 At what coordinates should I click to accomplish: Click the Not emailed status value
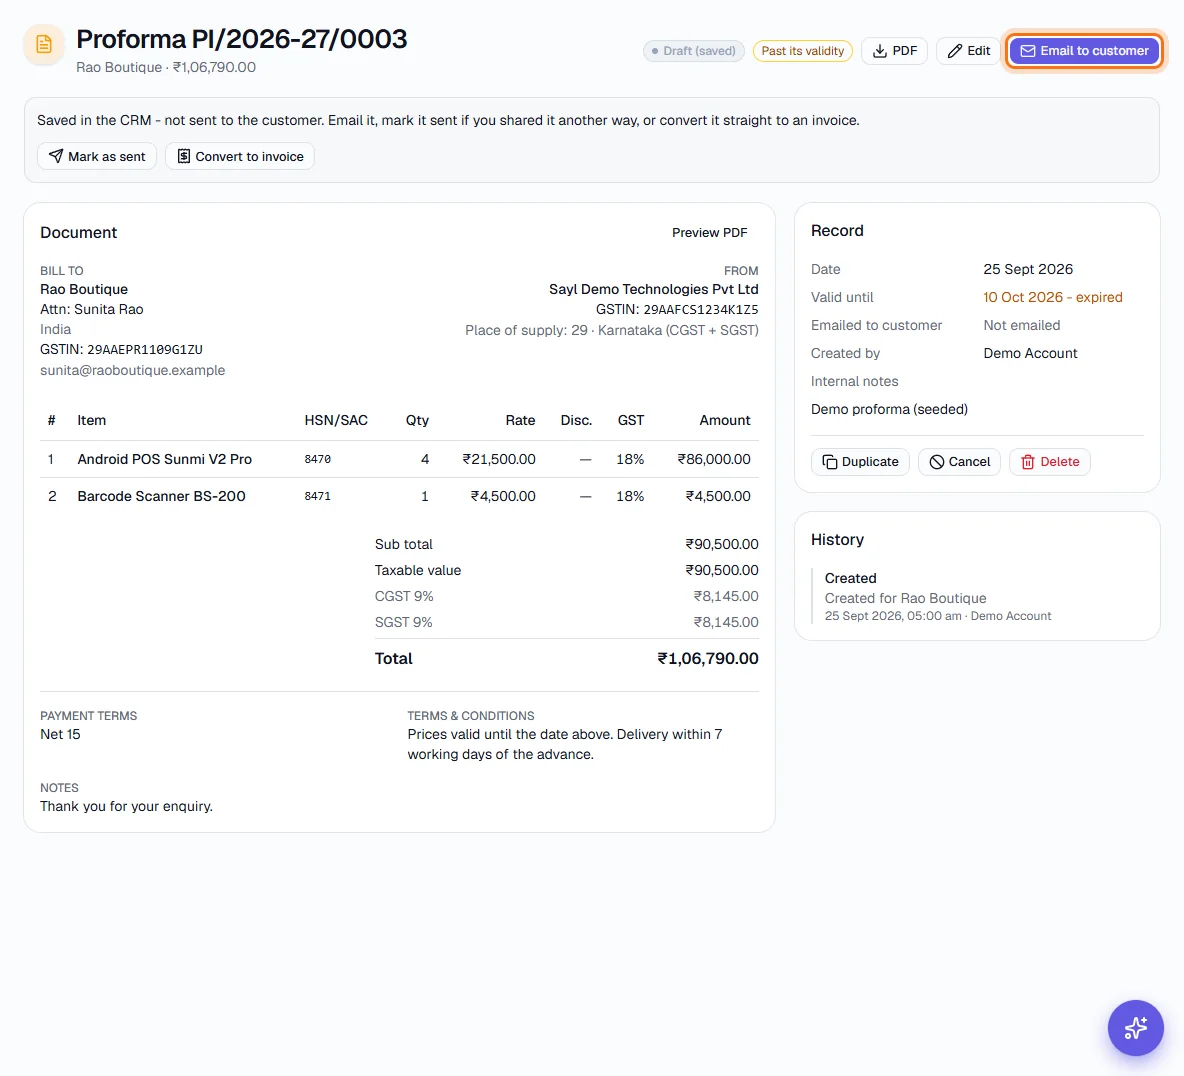(x=1021, y=325)
